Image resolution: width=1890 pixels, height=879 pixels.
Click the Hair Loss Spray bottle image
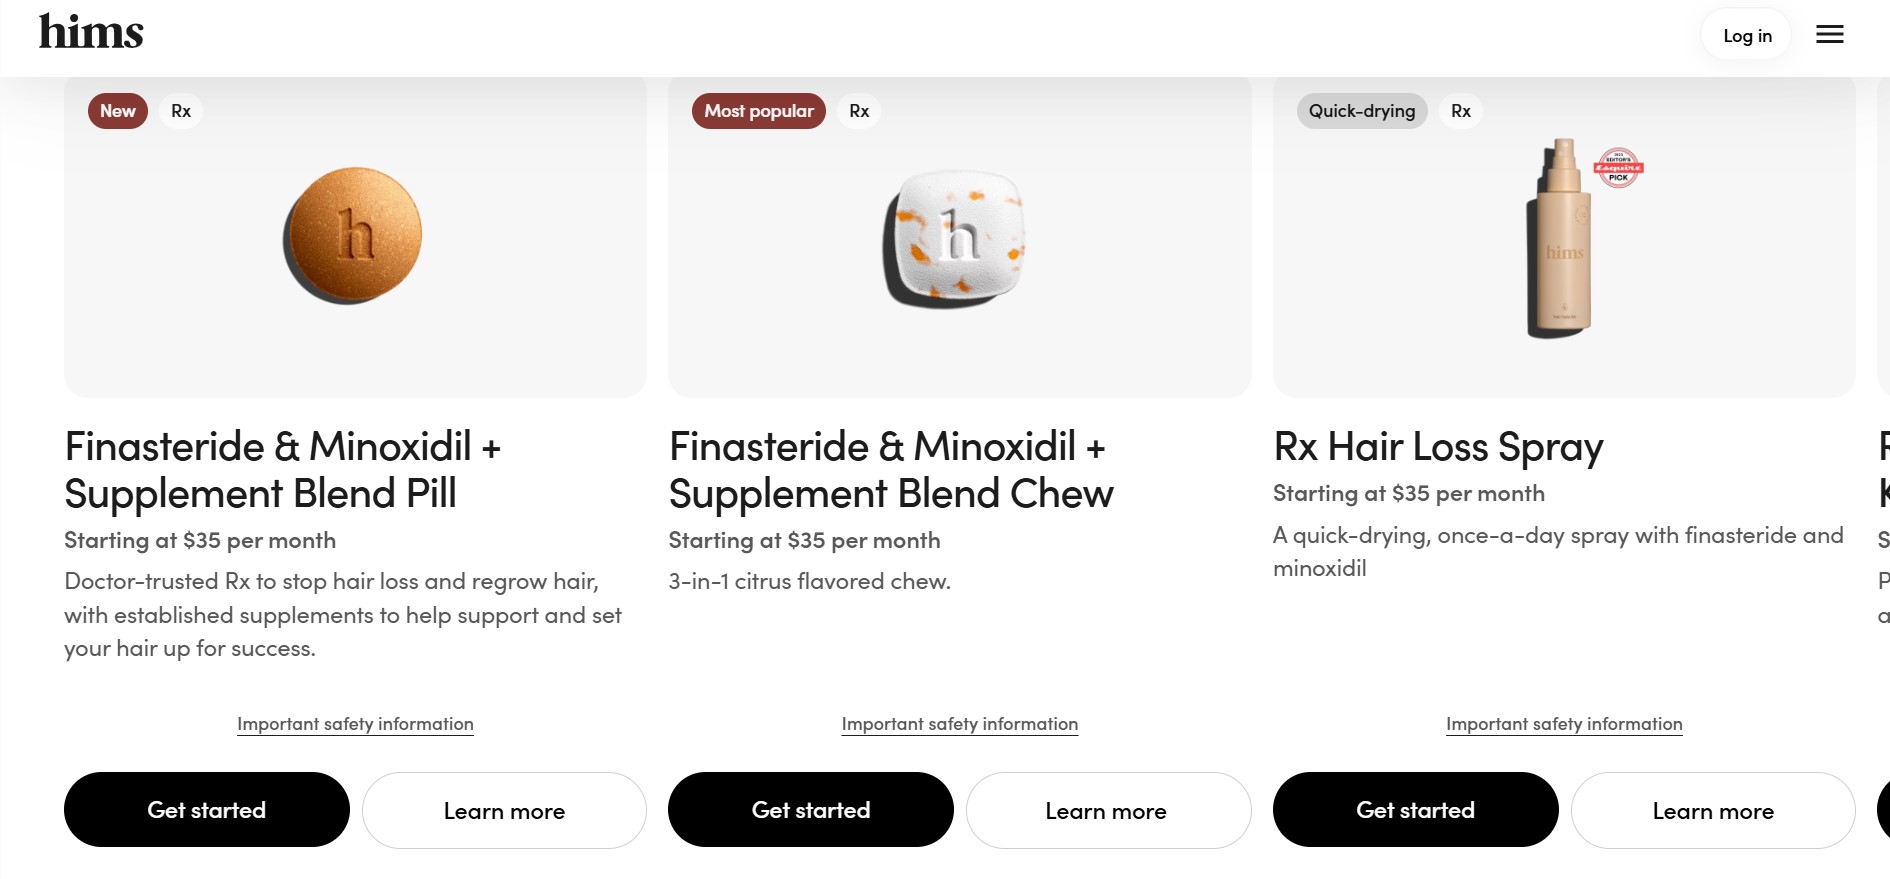click(x=1558, y=245)
